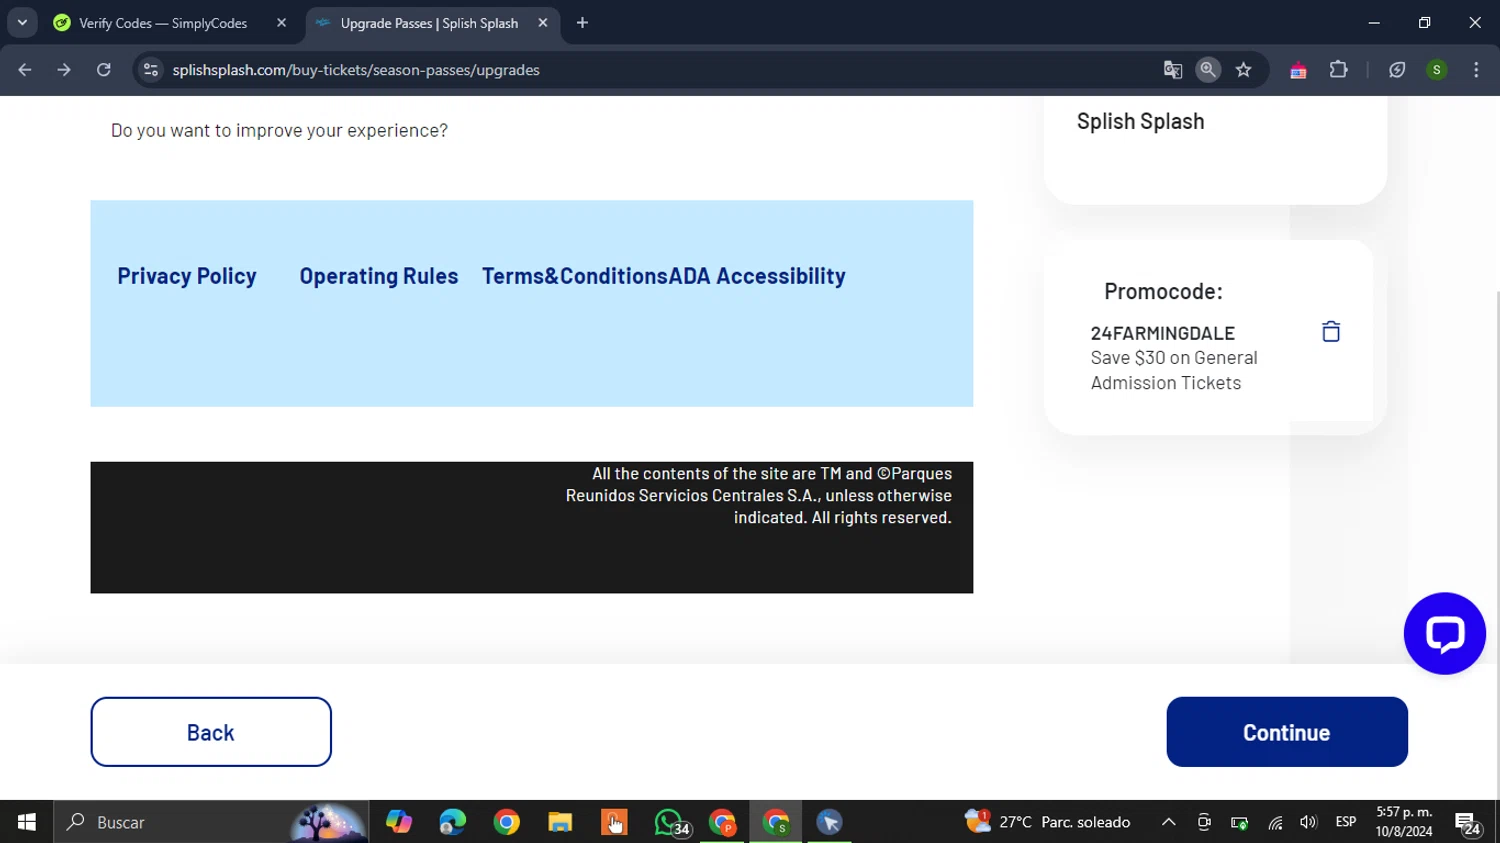Viewport: 1500px width, 843px height.
Task: Open File Explorer from the taskbar
Action: point(560,822)
